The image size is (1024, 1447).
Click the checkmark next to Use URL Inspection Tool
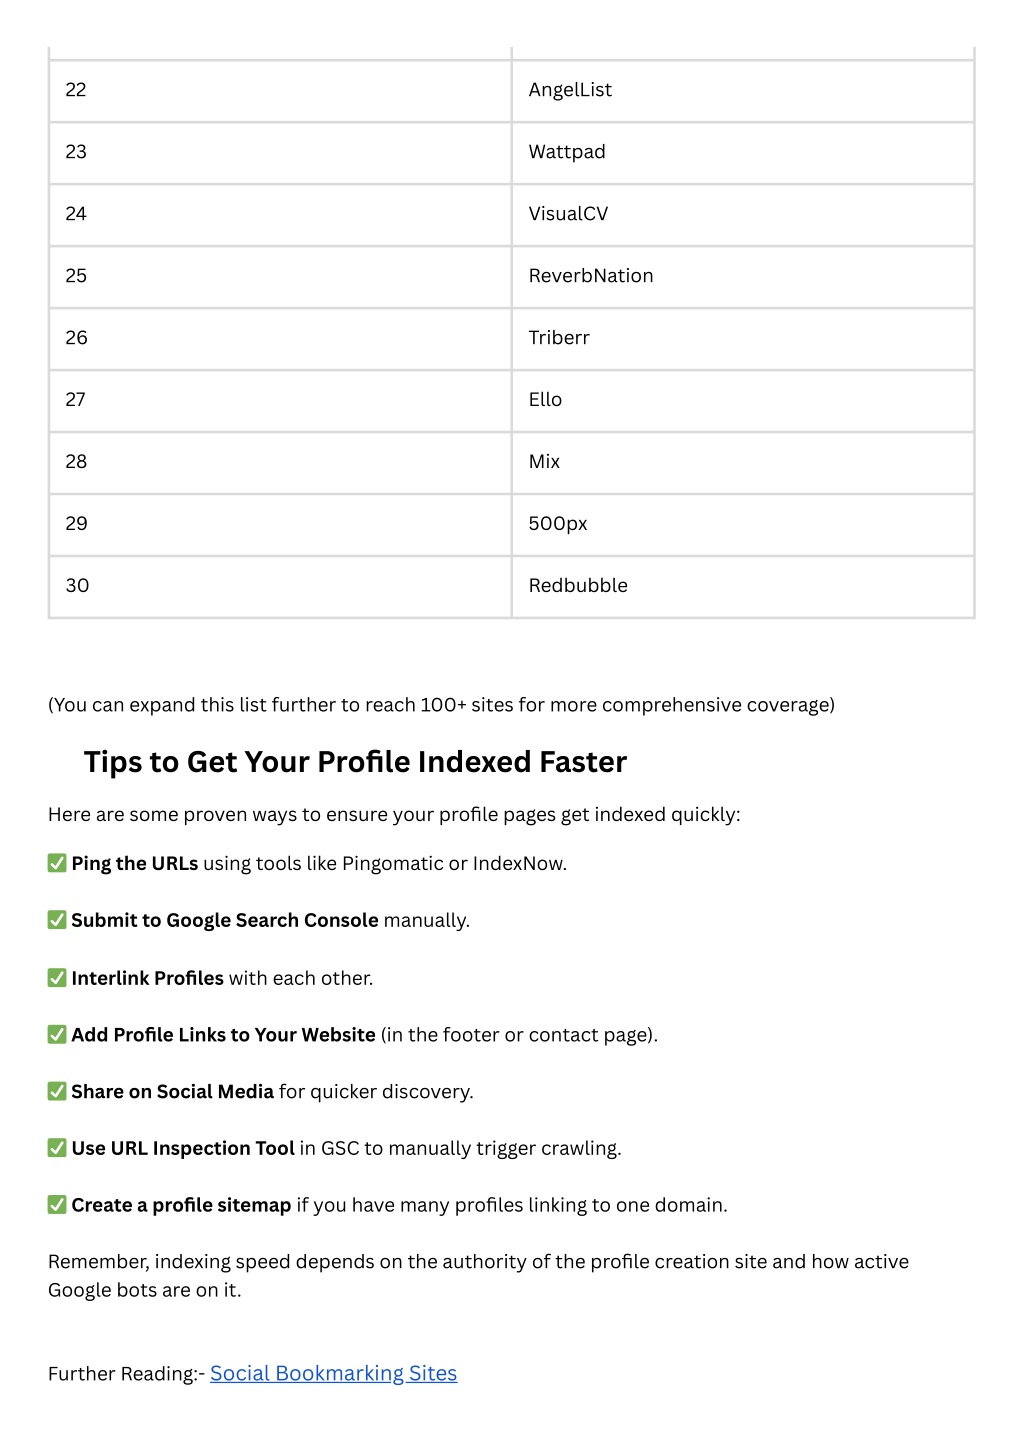click(57, 1148)
